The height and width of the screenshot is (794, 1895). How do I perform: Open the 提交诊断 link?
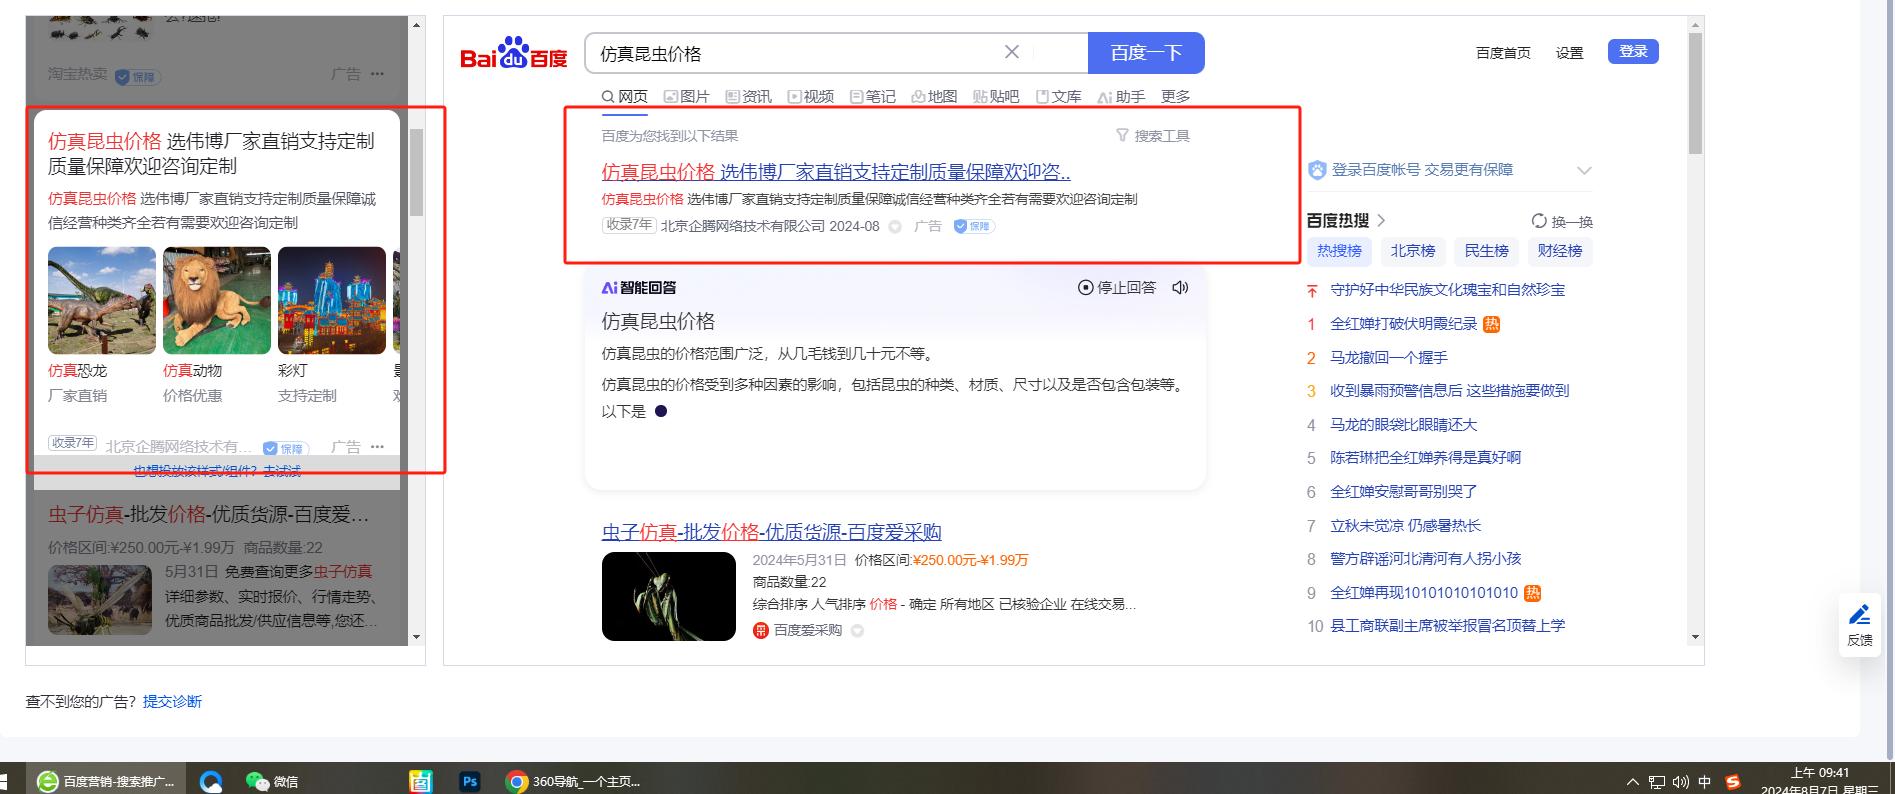tap(172, 702)
